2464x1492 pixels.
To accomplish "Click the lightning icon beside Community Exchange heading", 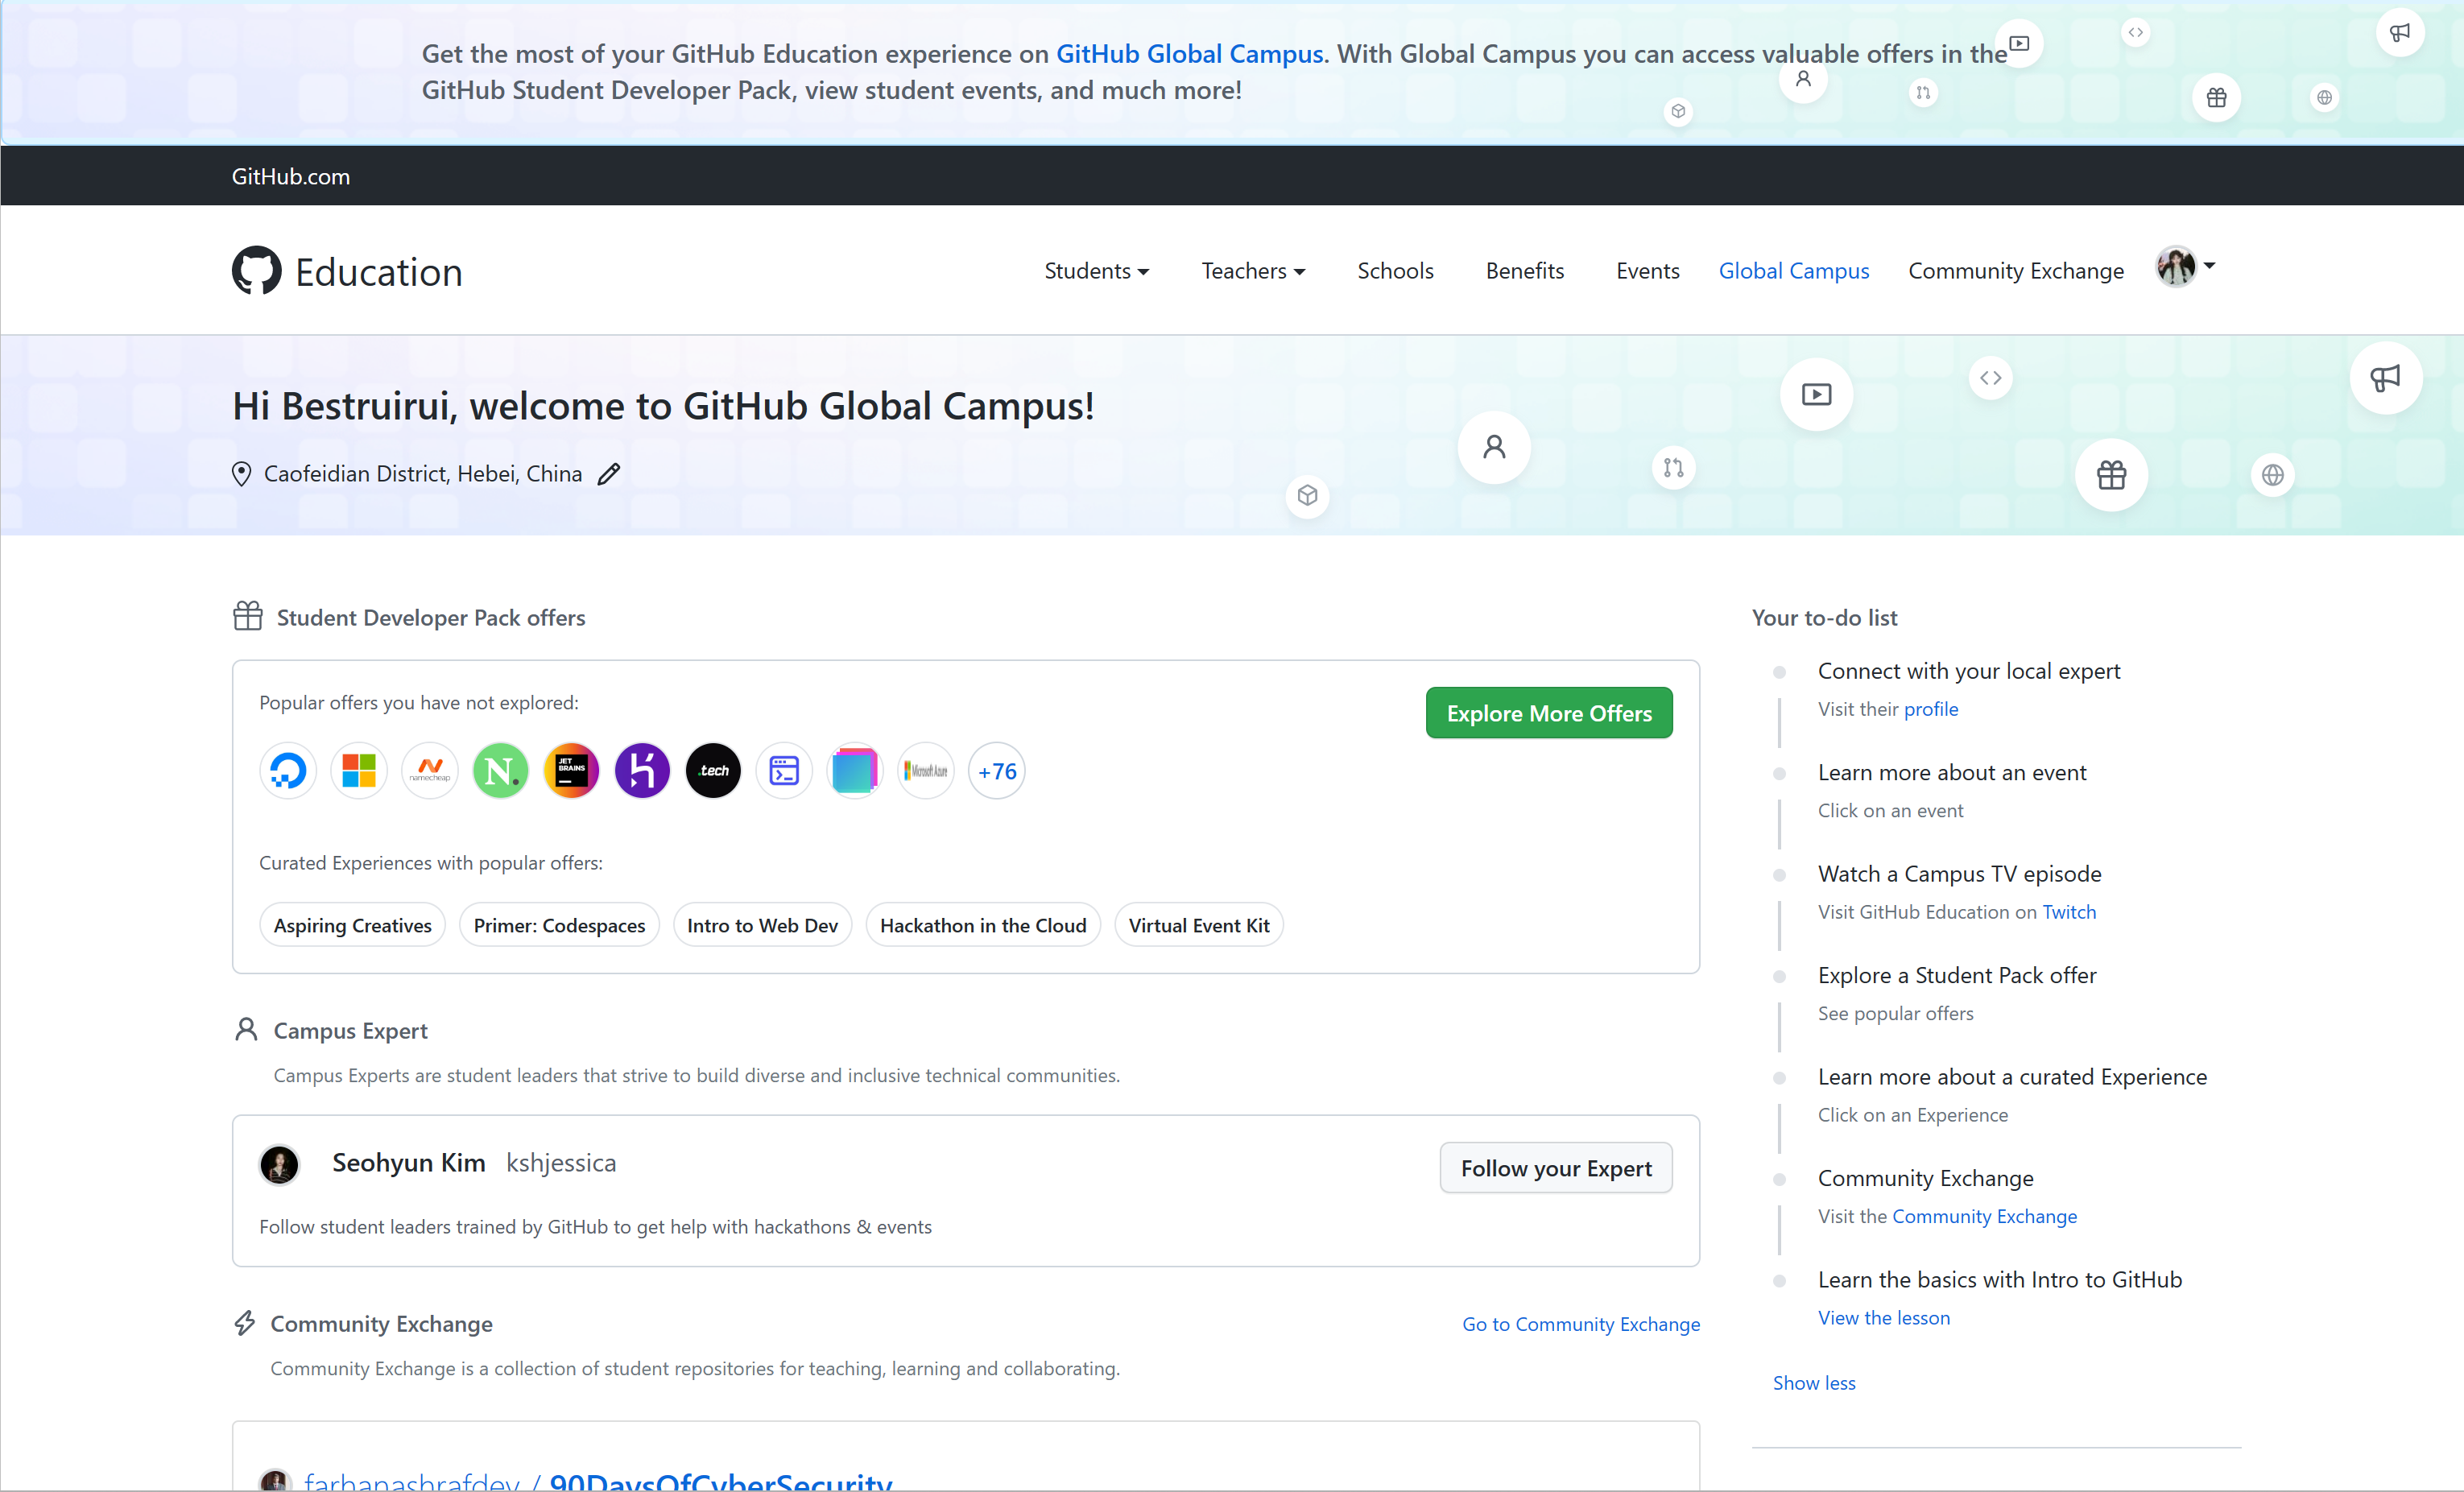I will [x=244, y=1322].
